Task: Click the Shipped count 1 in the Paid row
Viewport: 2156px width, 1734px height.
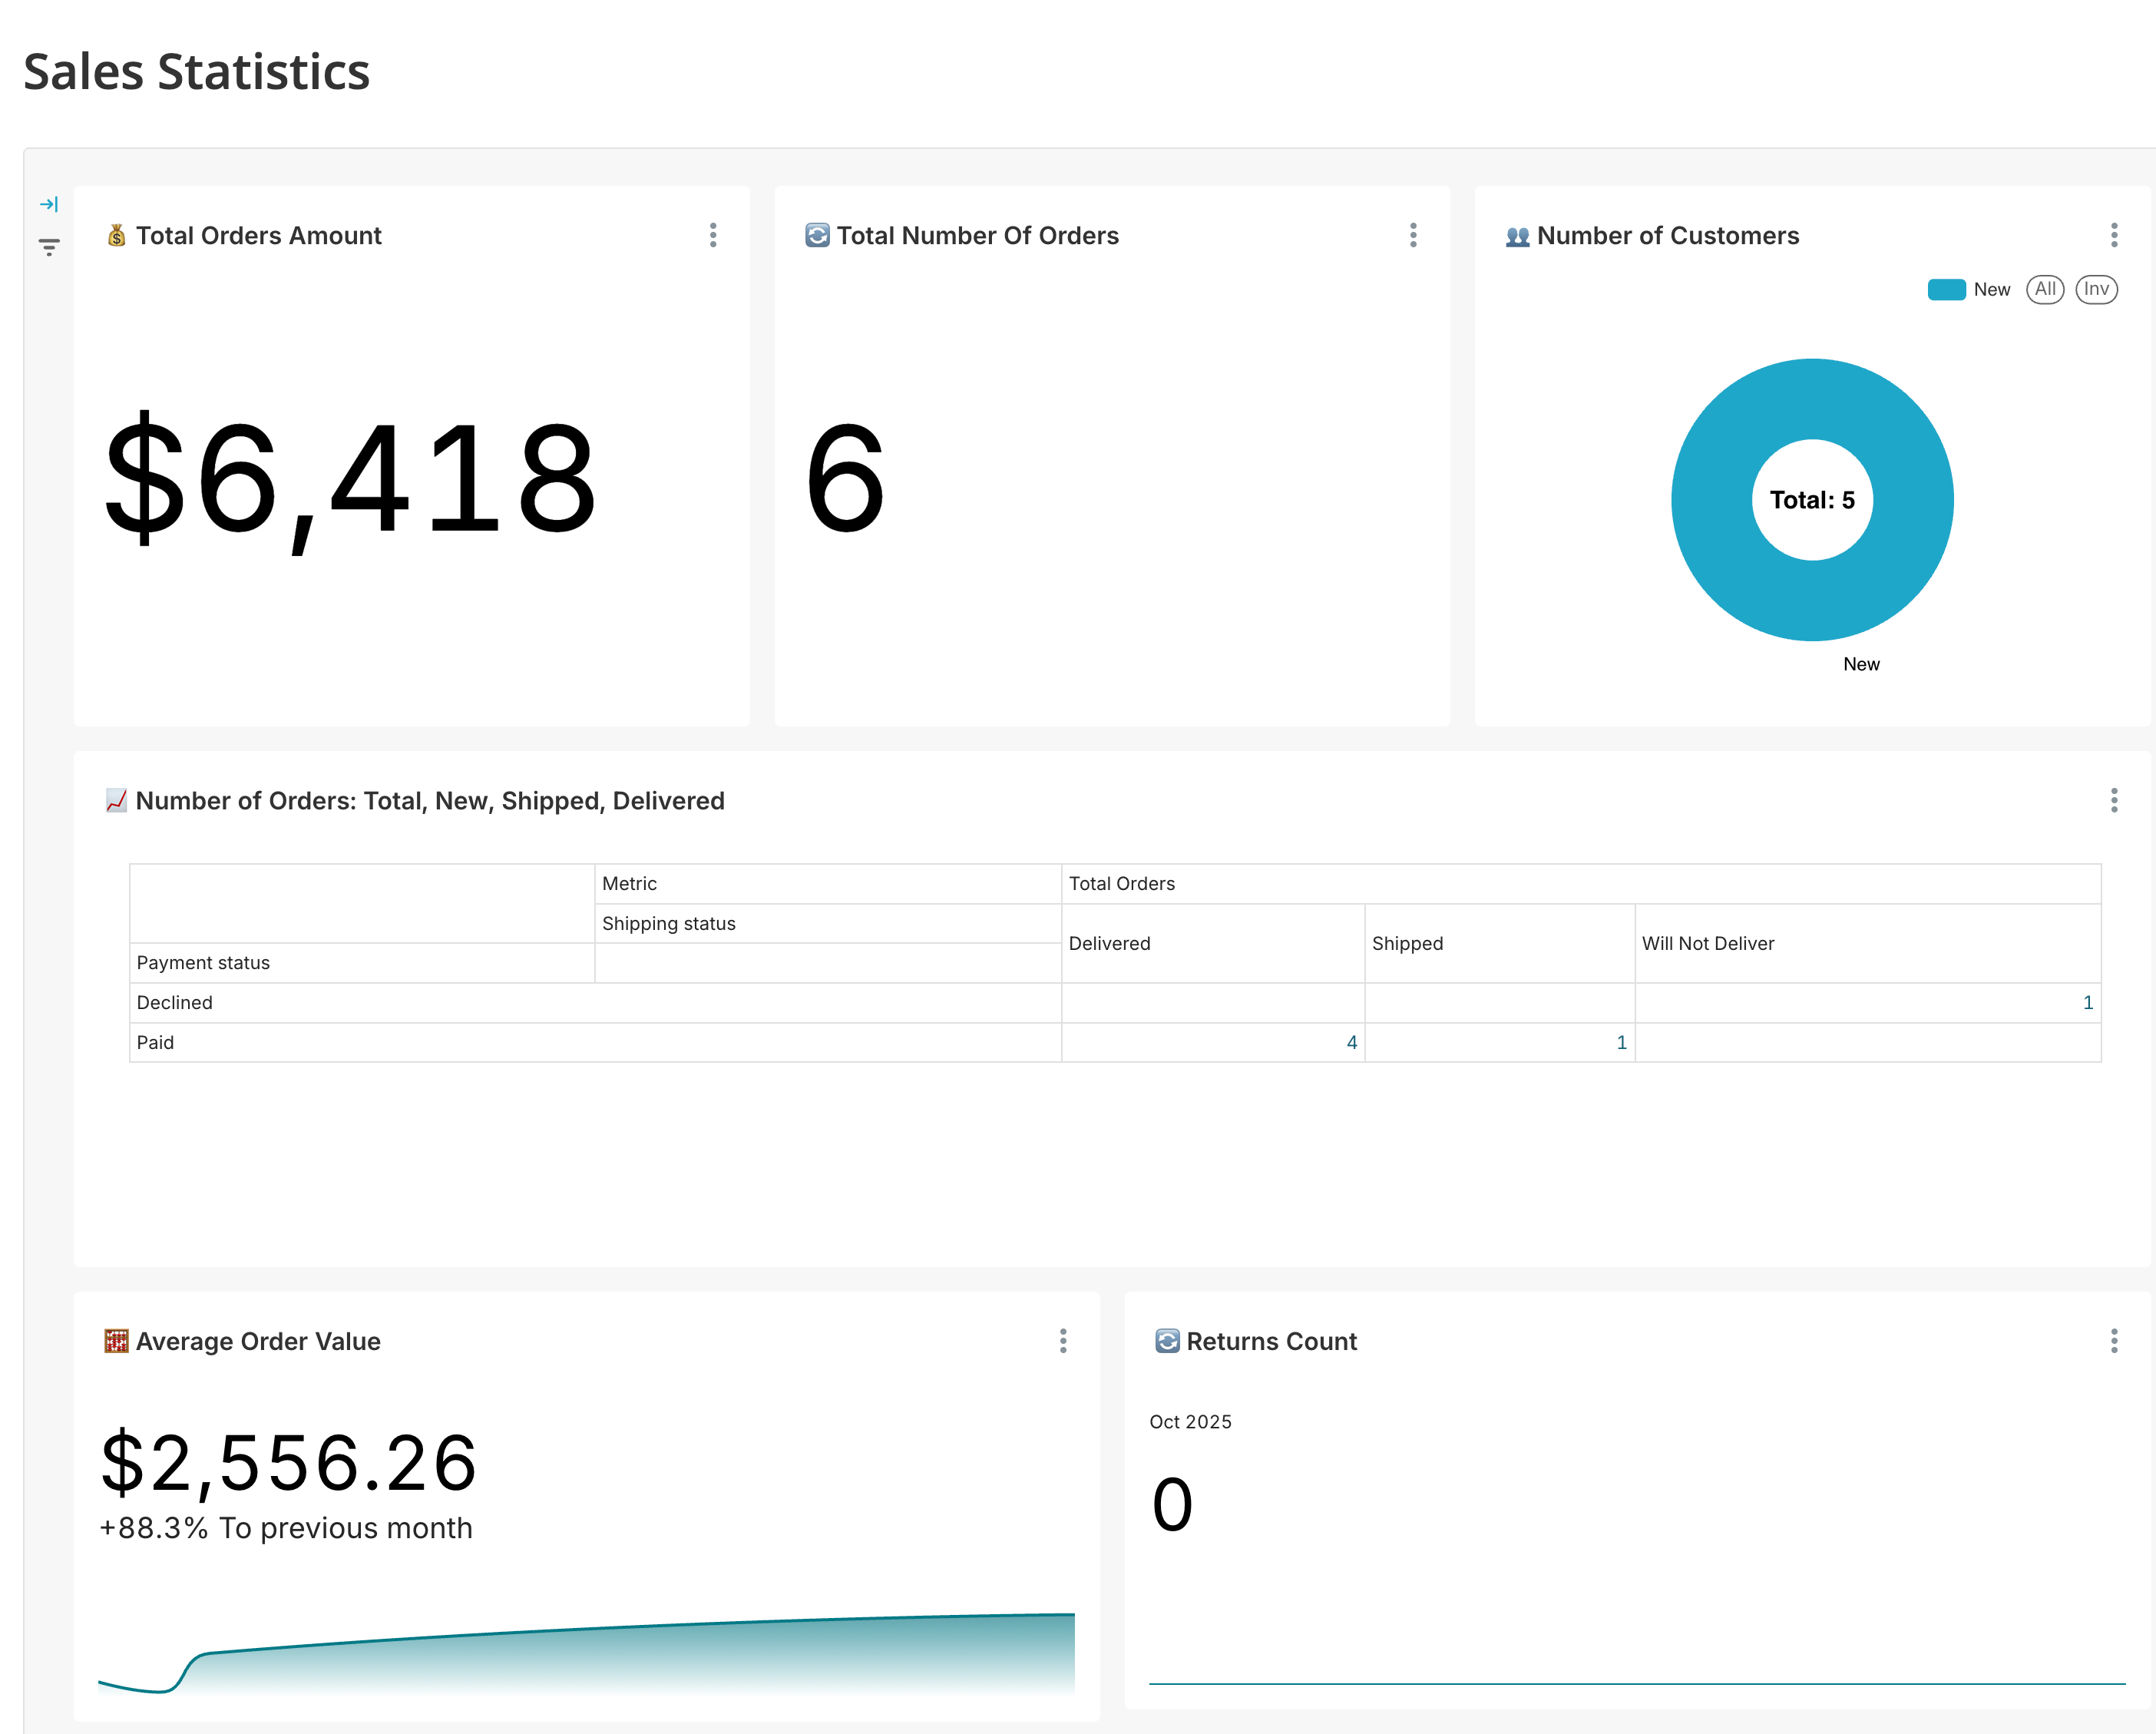Action: (1621, 1042)
